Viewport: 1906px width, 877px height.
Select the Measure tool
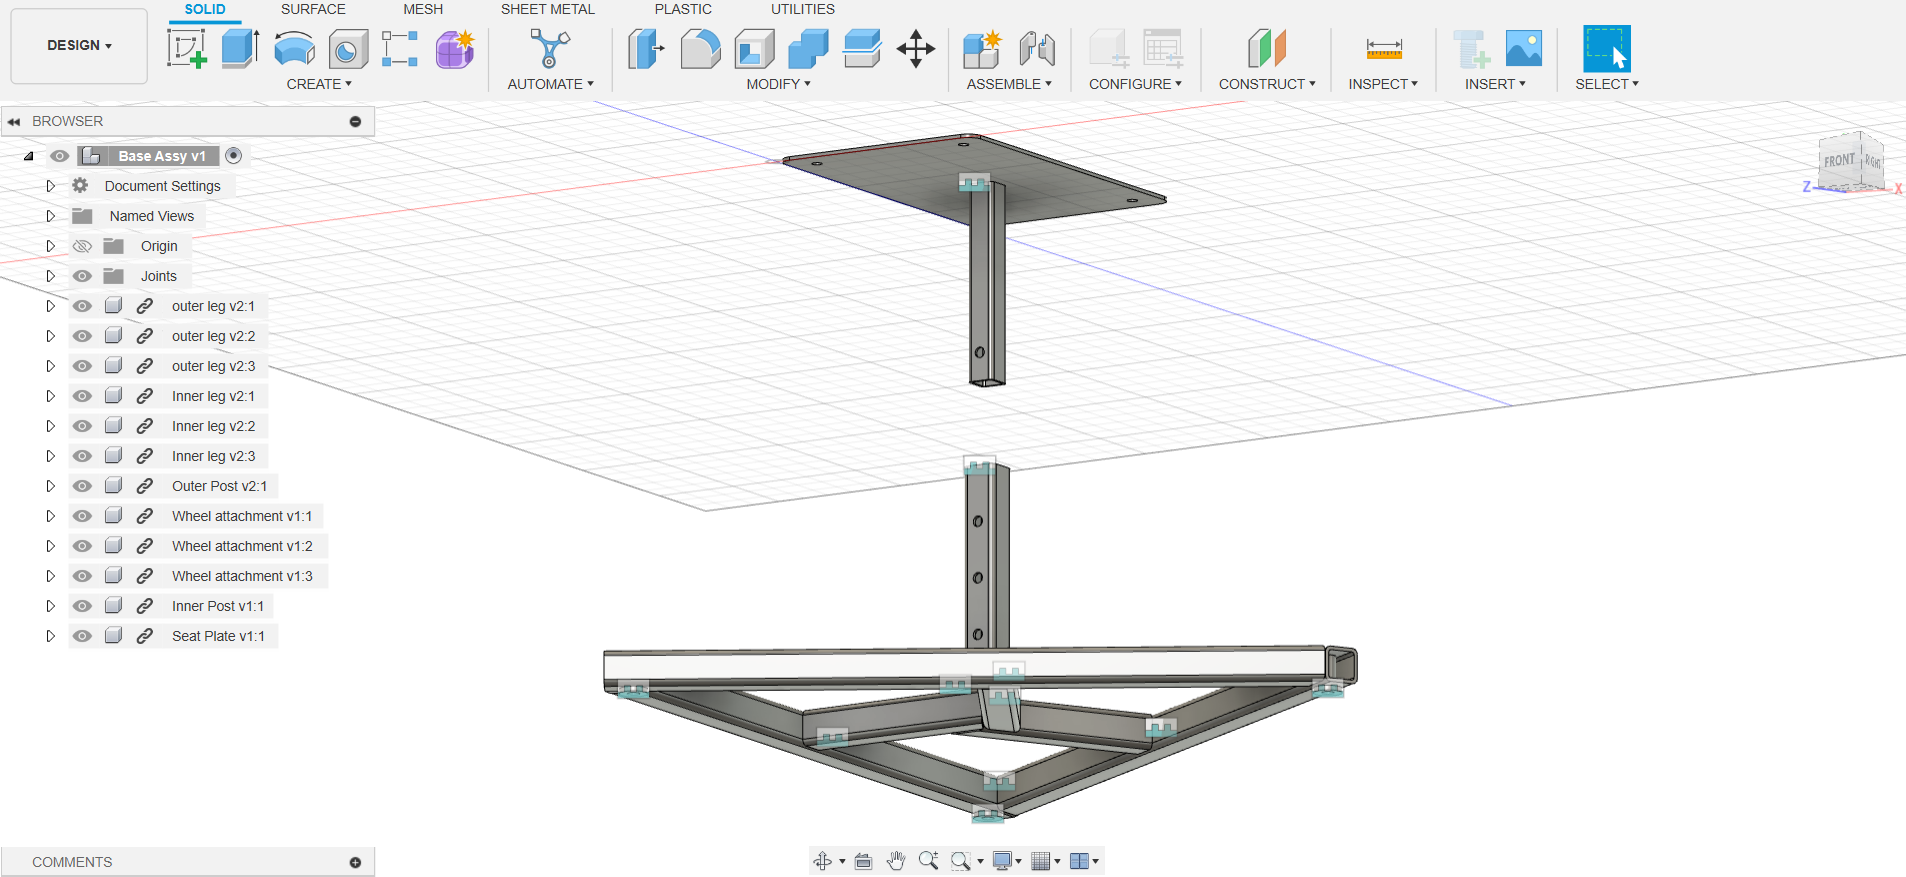click(x=1384, y=48)
